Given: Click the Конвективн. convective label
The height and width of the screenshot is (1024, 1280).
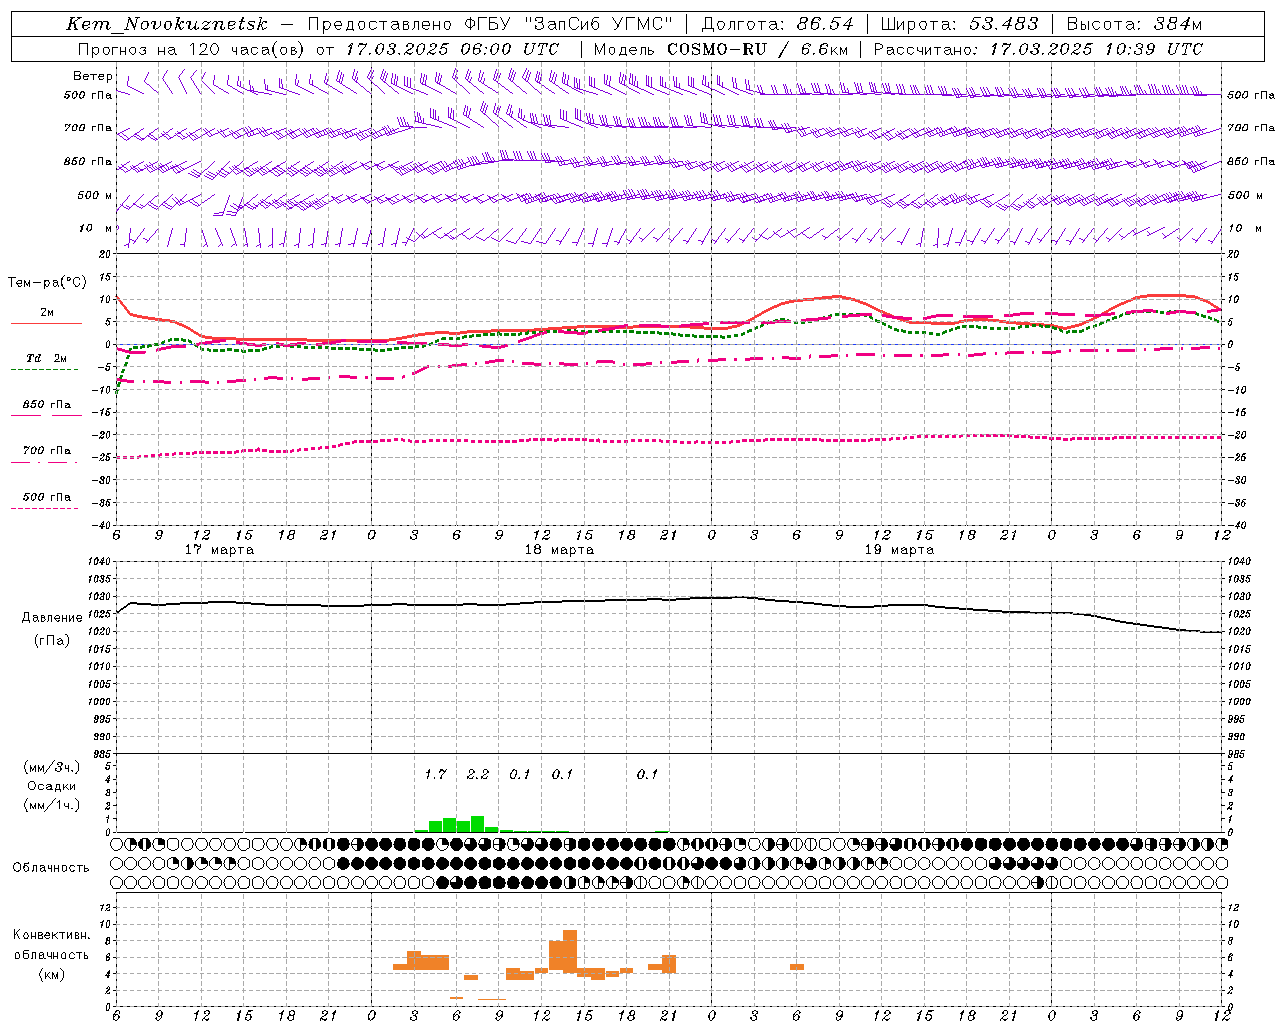Looking at the screenshot, I should pos(51,934).
